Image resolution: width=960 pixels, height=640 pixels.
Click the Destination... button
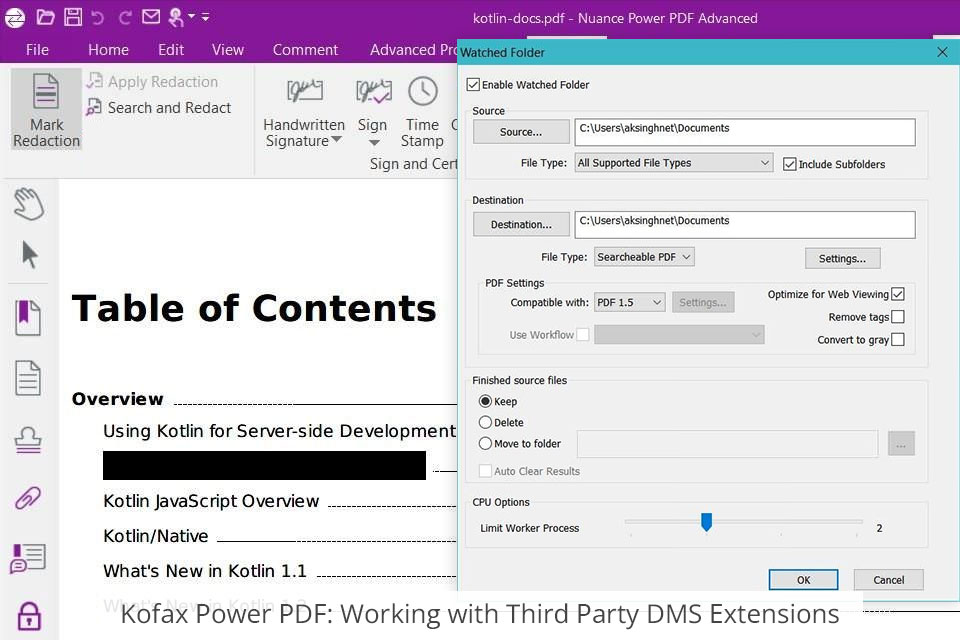pyautogui.click(x=521, y=224)
